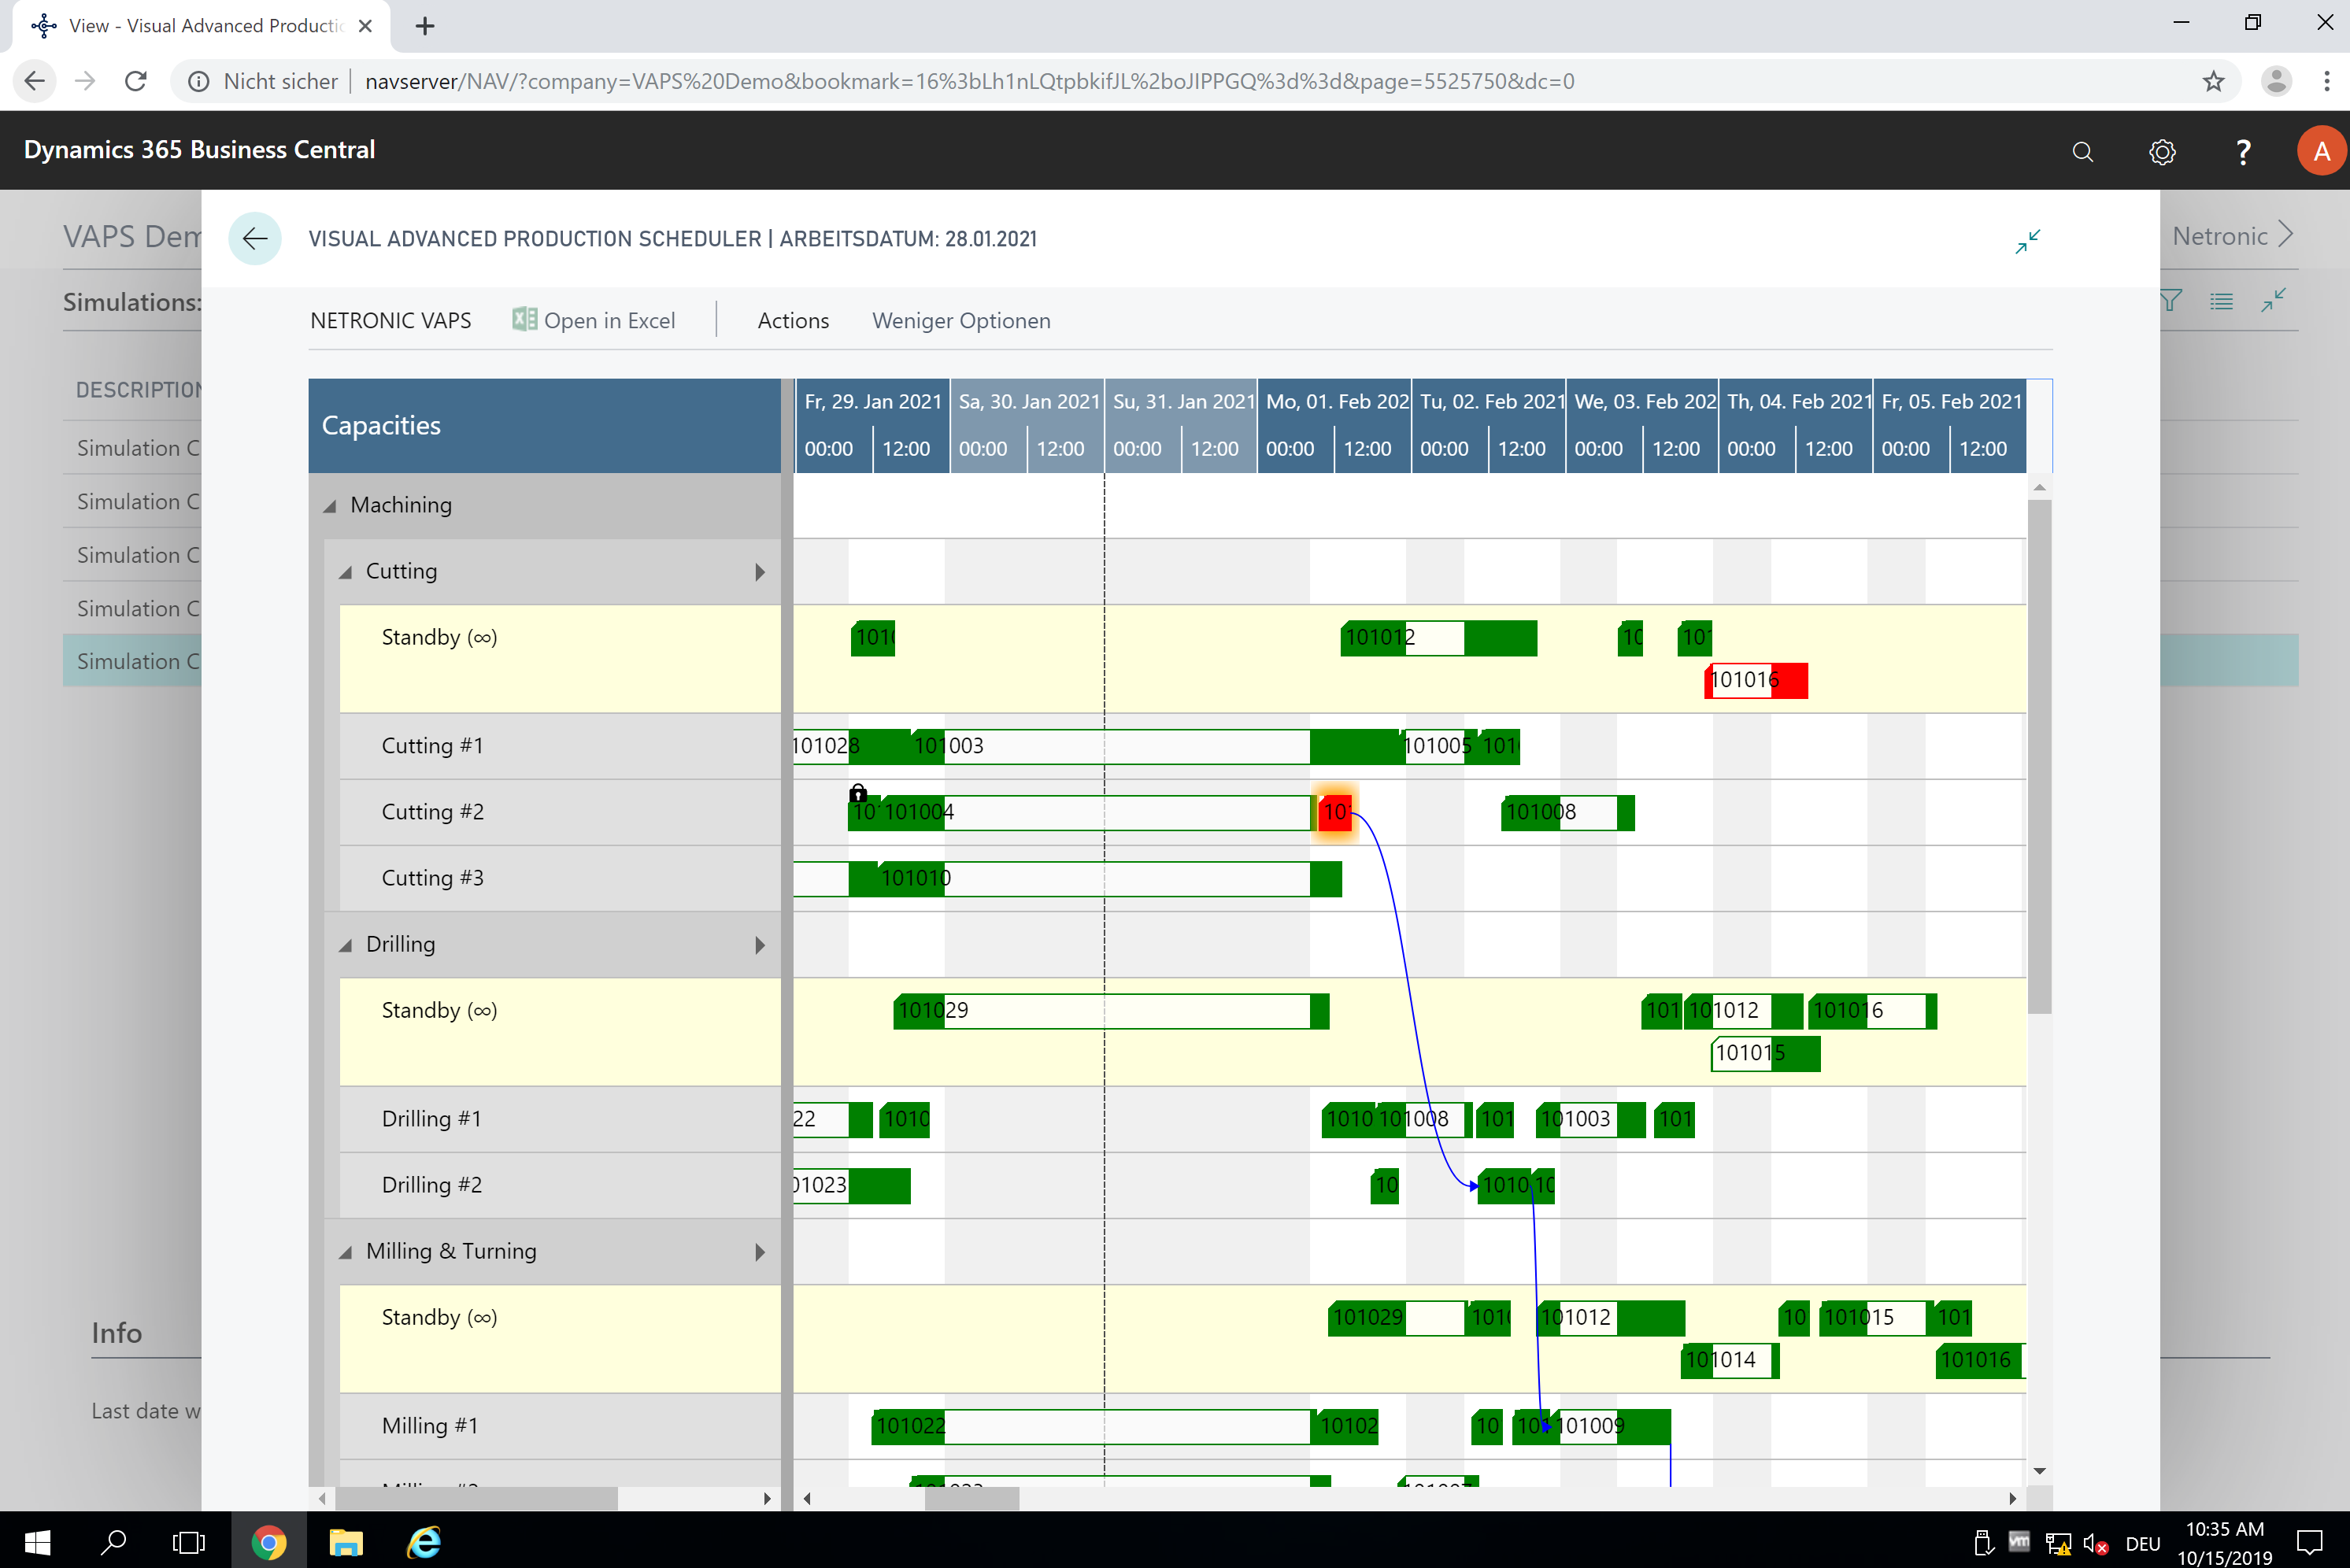Open Chrome profile icon
The height and width of the screenshot is (1568, 2350).
(2276, 81)
